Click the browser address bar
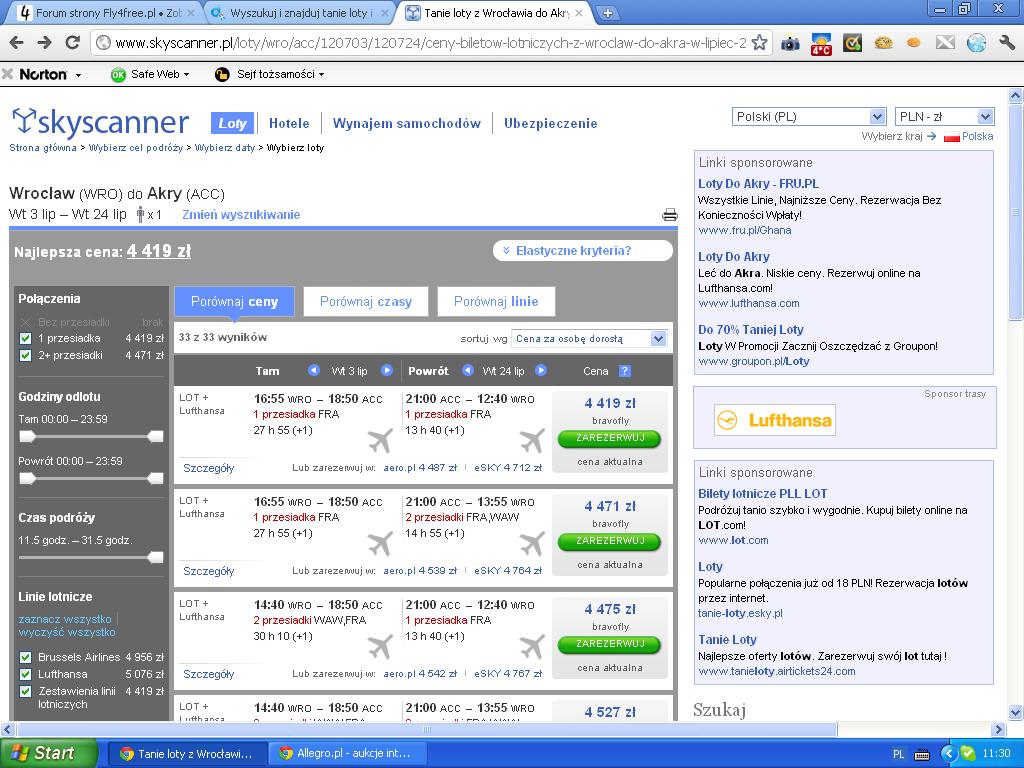 [430, 43]
